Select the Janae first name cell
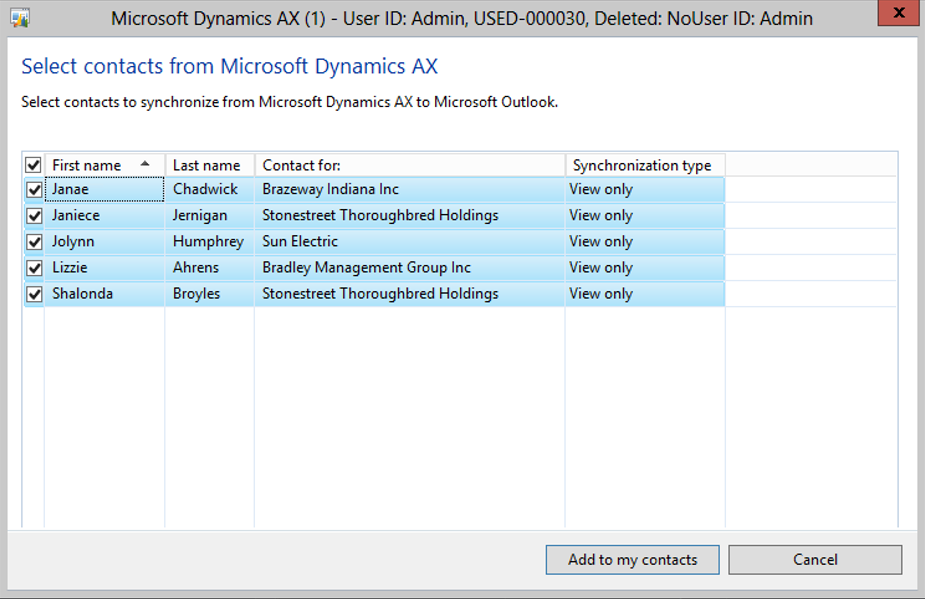 [x=103, y=190]
